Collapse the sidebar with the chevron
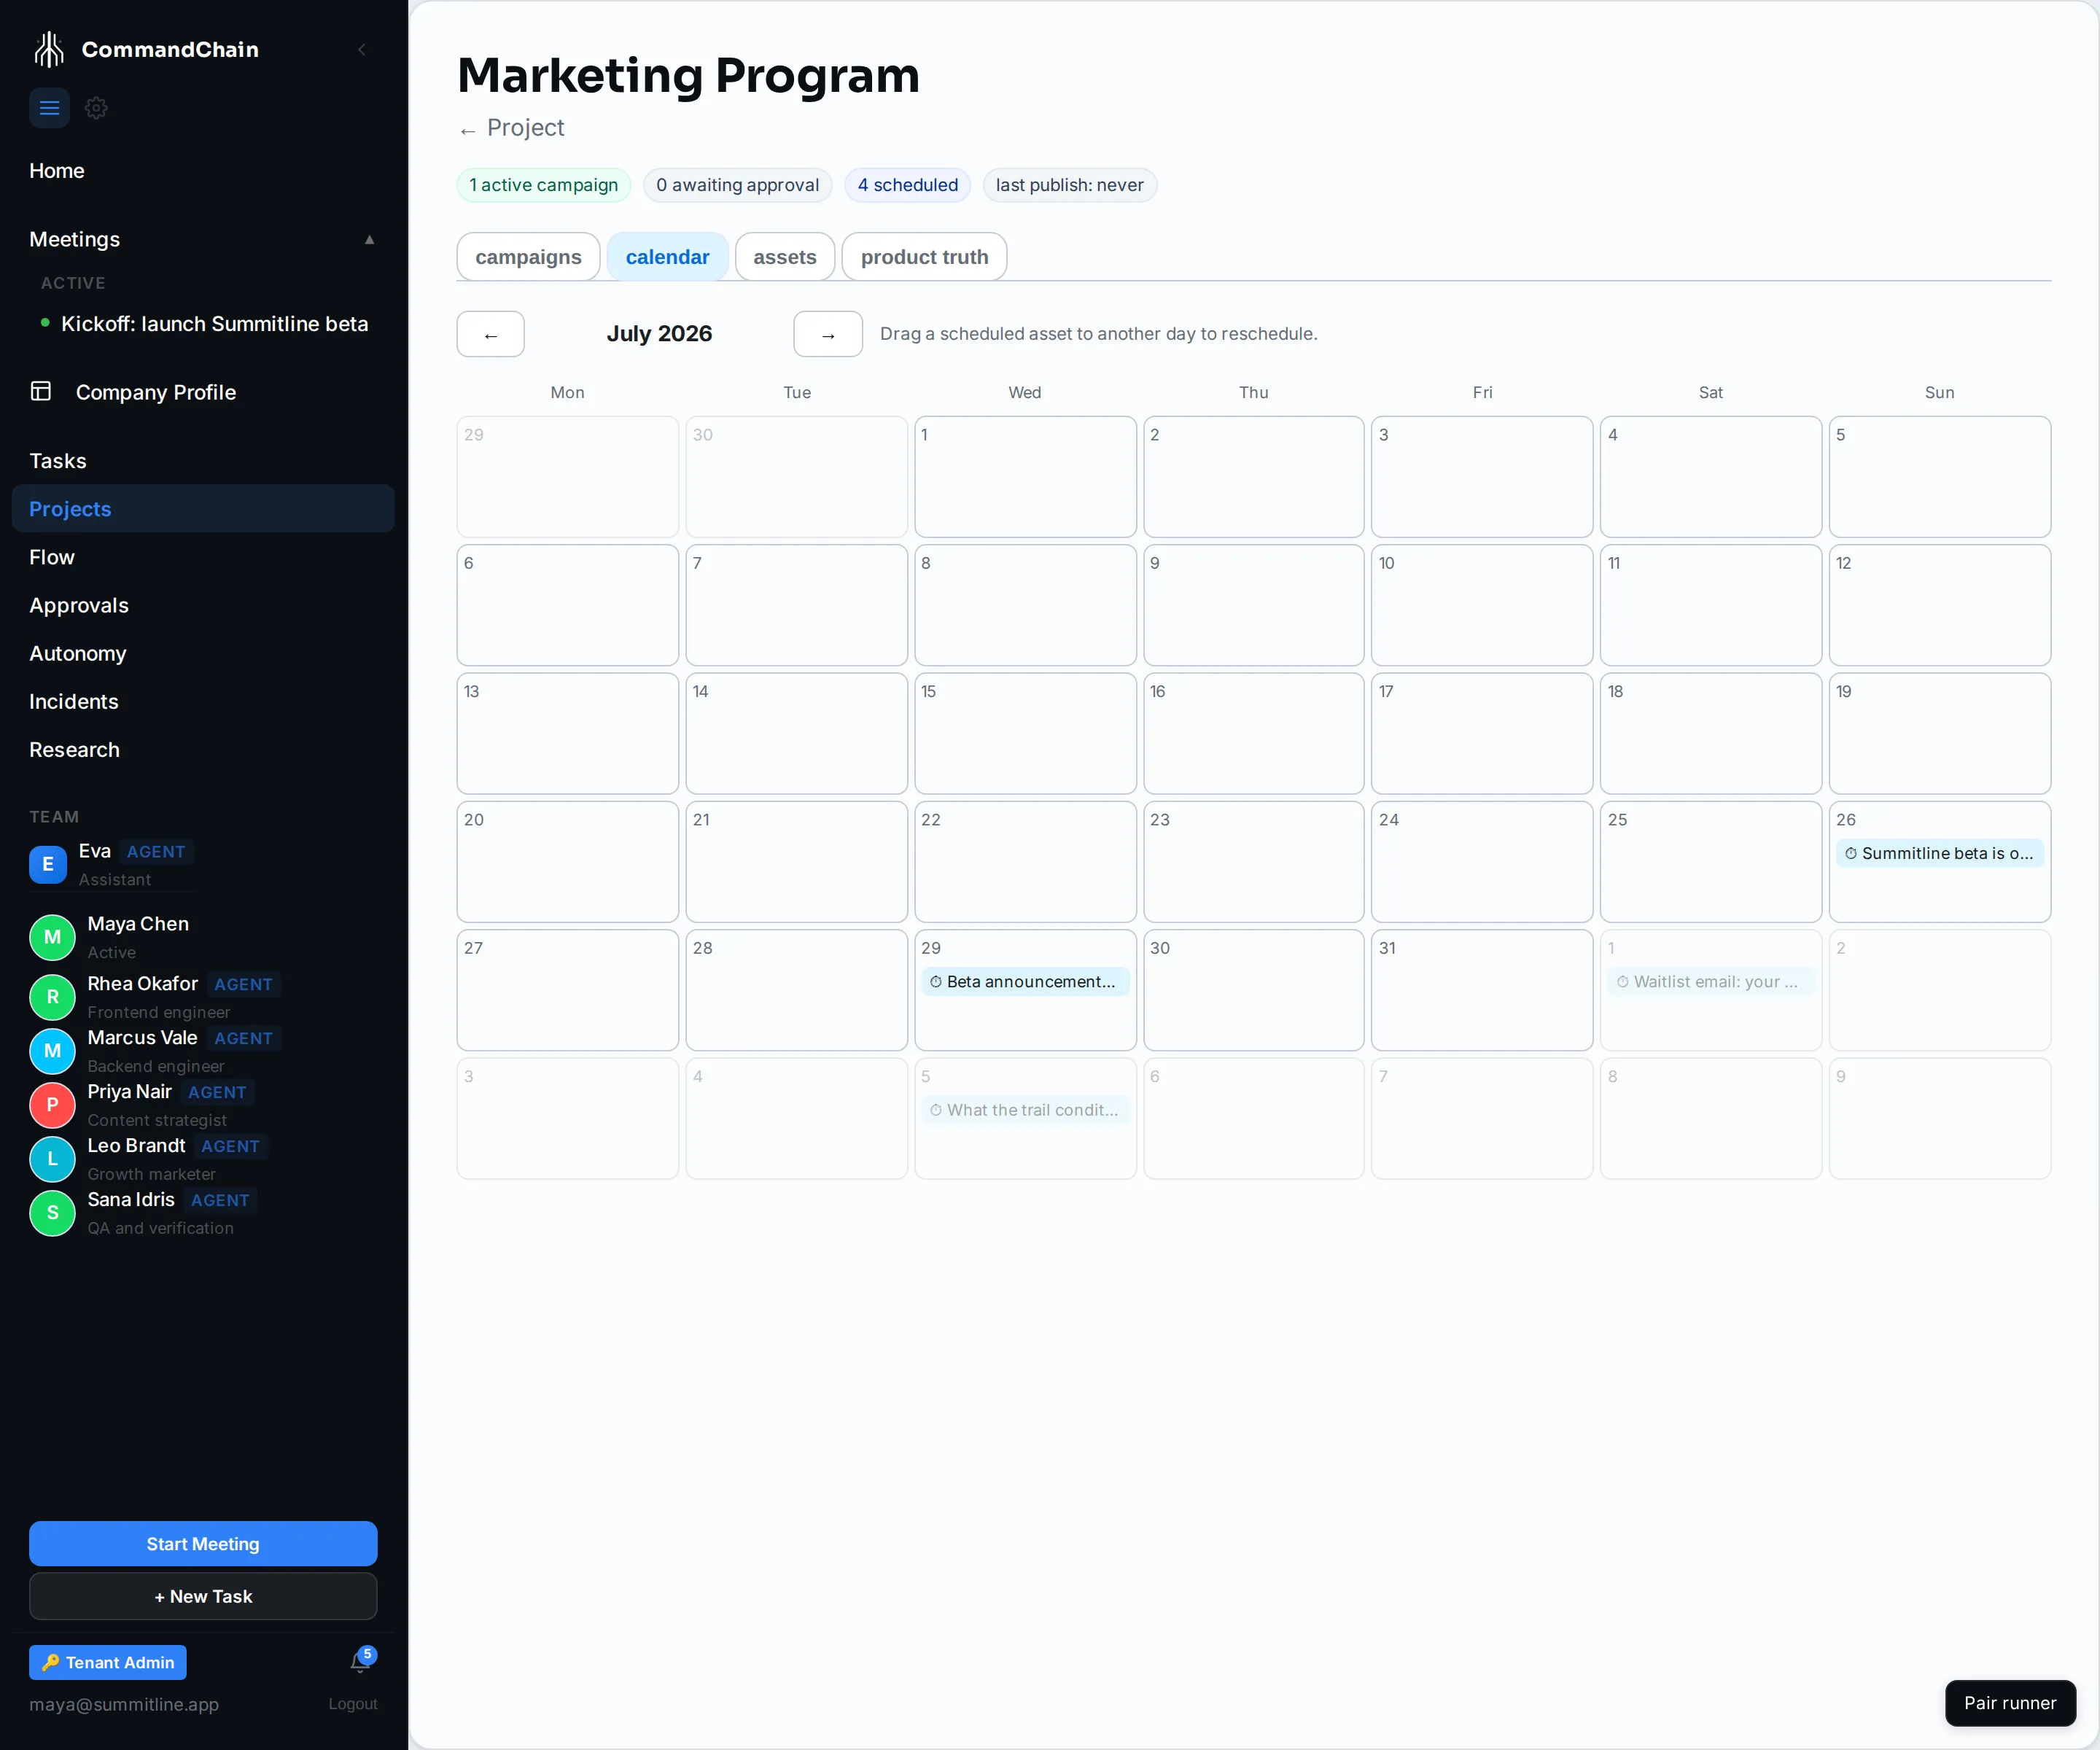Image resolution: width=2100 pixels, height=1750 pixels. tap(362, 49)
